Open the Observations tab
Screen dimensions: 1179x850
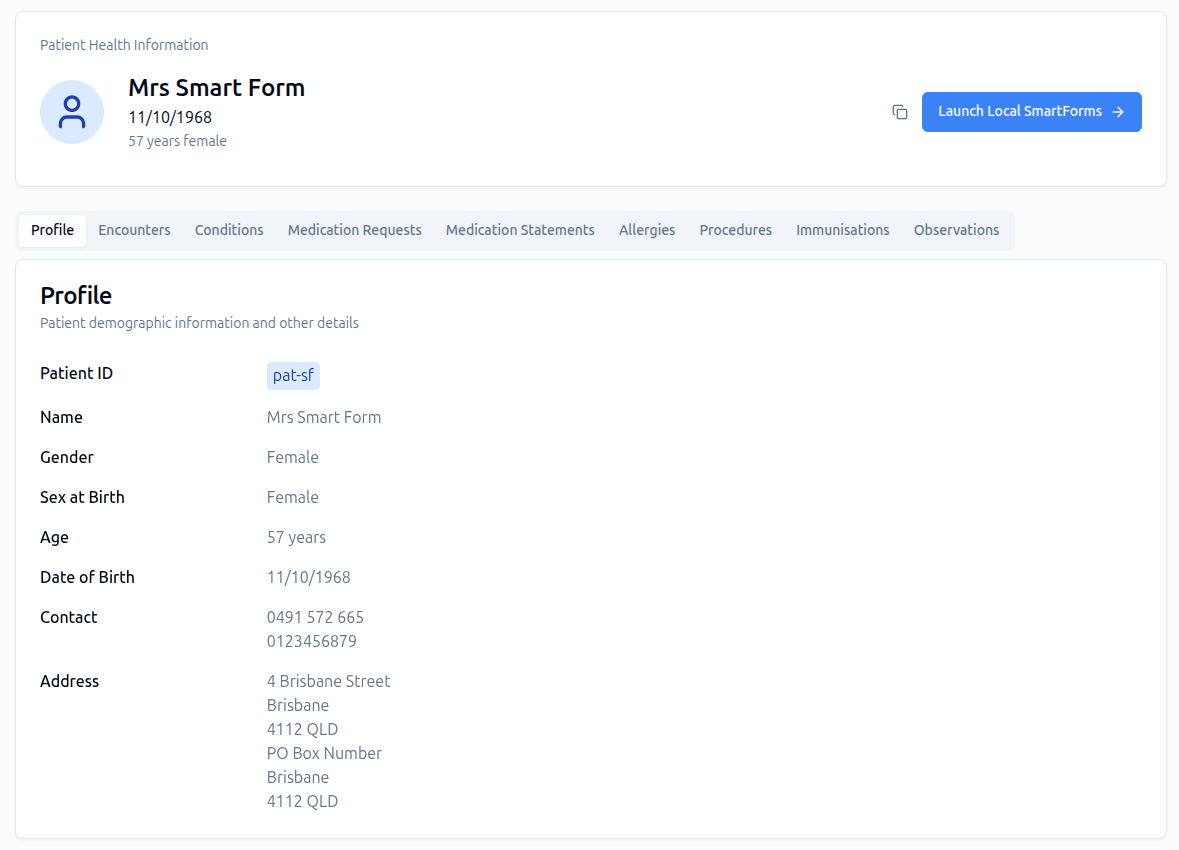tap(956, 230)
